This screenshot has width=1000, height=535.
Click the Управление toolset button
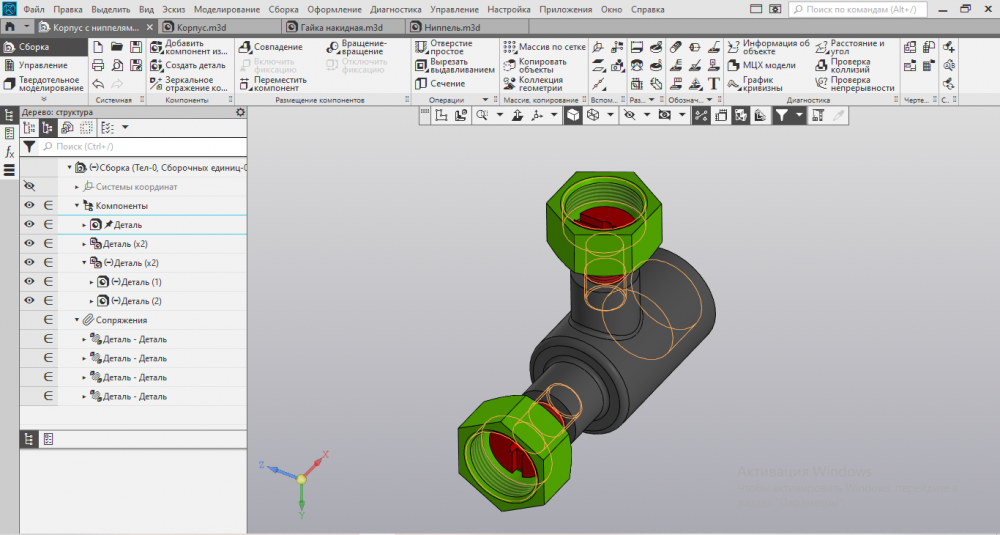(x=42, y=65)
